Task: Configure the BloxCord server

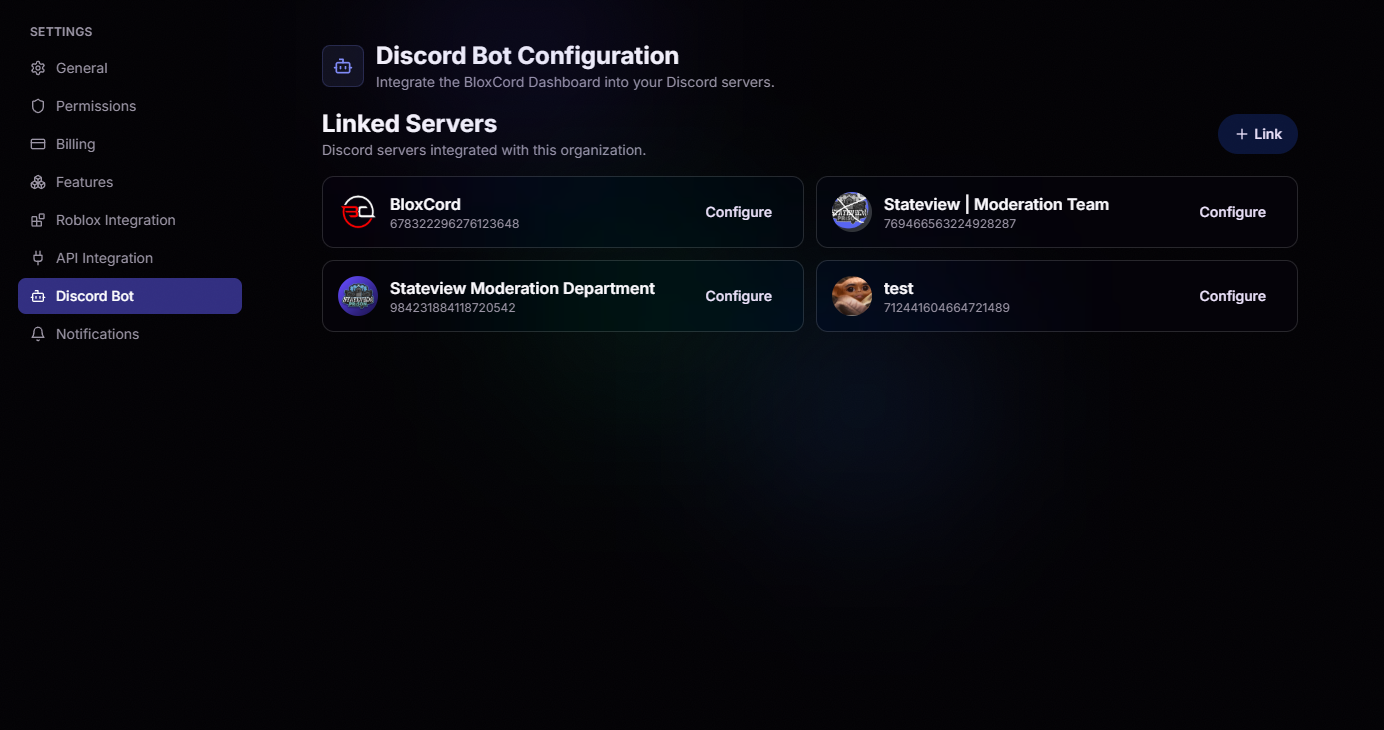Action: pyautogui.click(x=739, y=212)
